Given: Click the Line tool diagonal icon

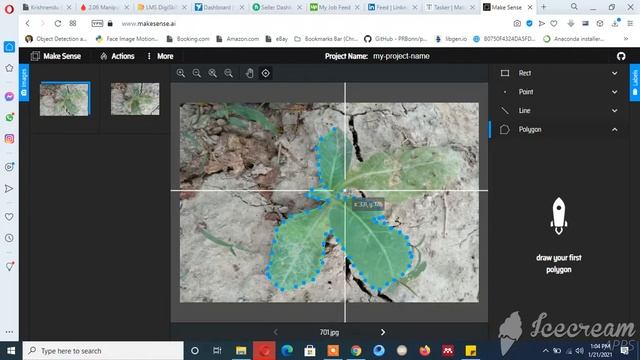Looking at the screenshot, I should 505,111.
